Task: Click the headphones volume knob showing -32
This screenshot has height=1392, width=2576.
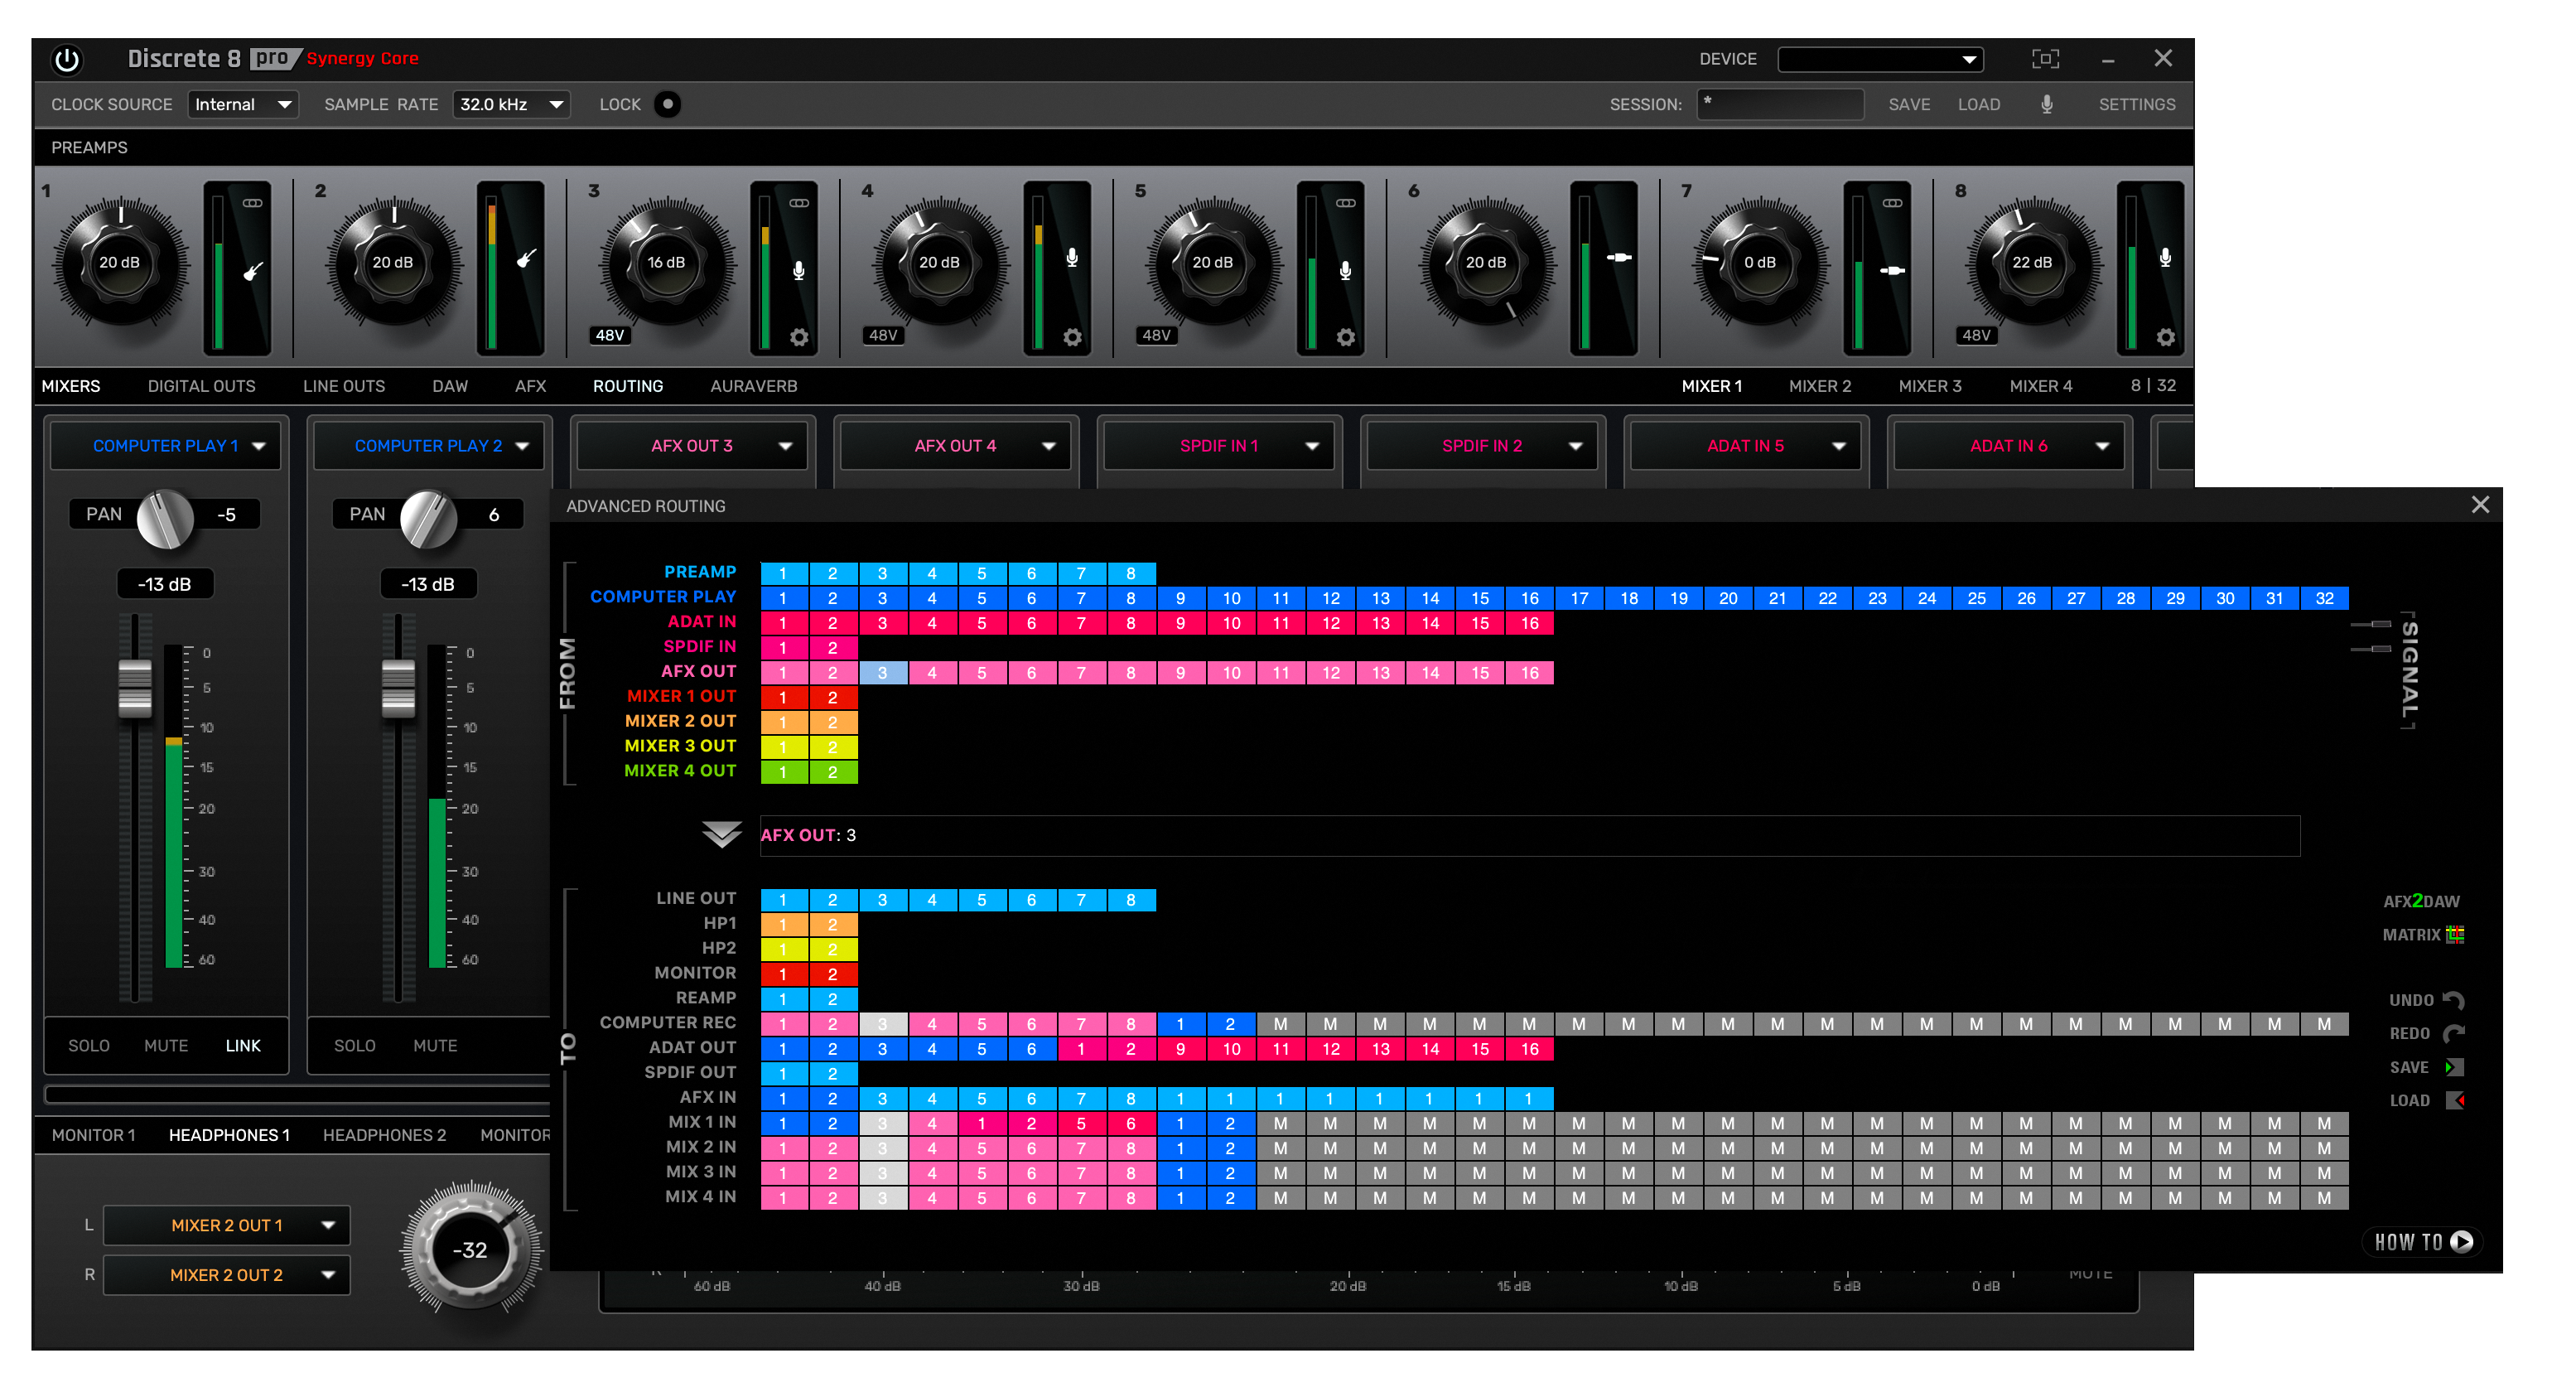Action: point(470,1249)
